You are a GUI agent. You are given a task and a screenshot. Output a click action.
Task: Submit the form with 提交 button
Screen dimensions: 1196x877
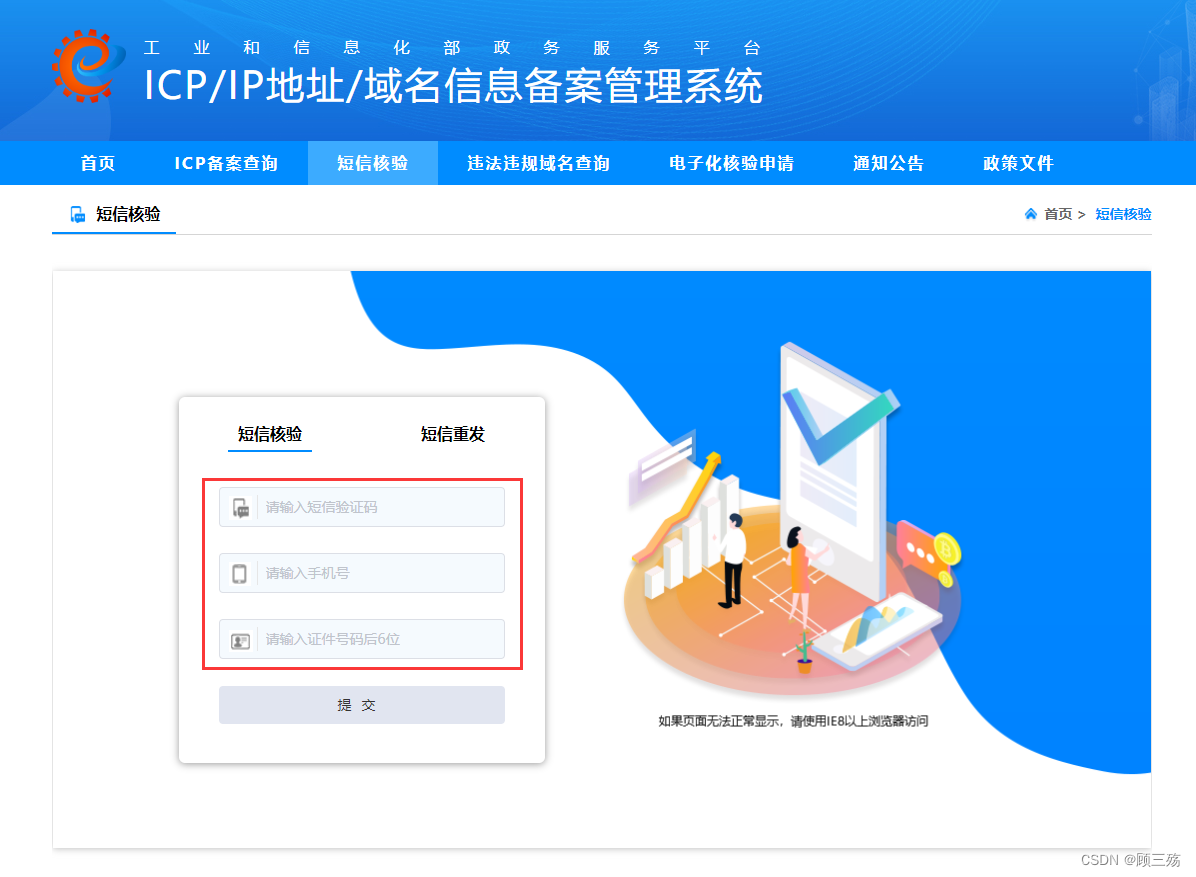coord(362,705)
